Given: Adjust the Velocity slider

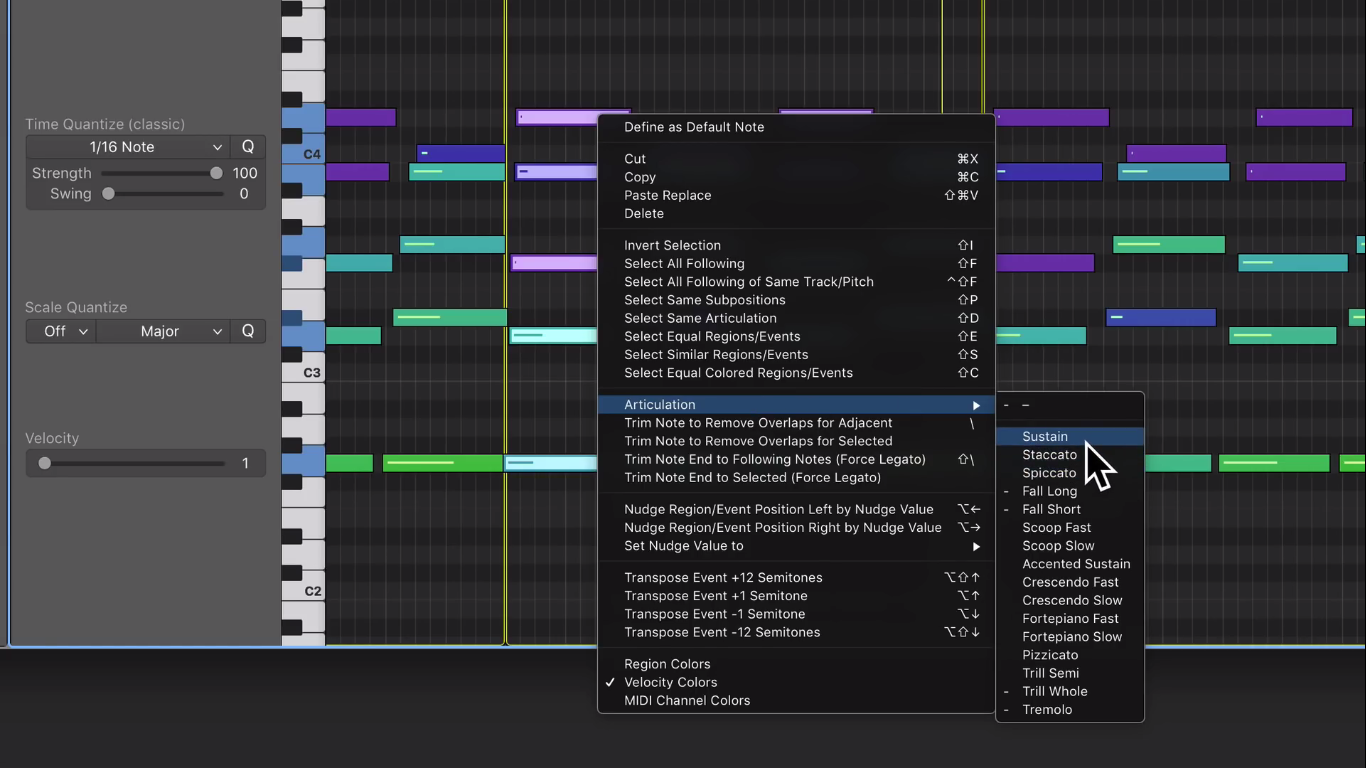Looking at the screenshot, I should (x=131, y=463).
